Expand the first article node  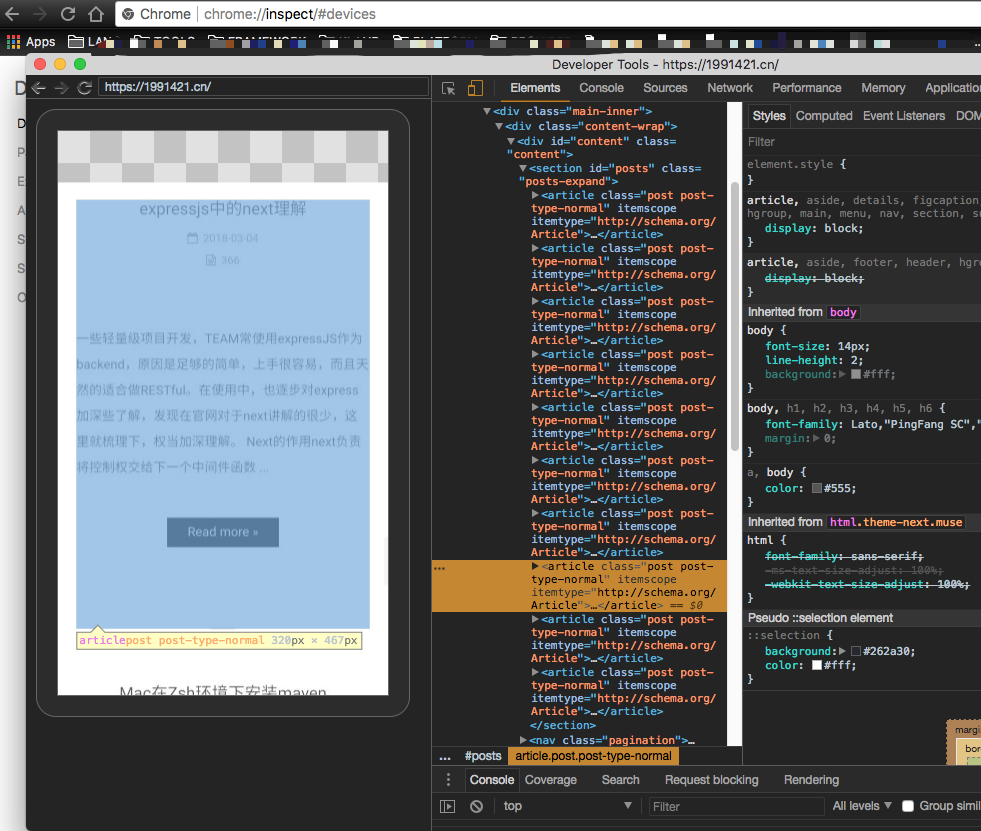tap(536, 195)
